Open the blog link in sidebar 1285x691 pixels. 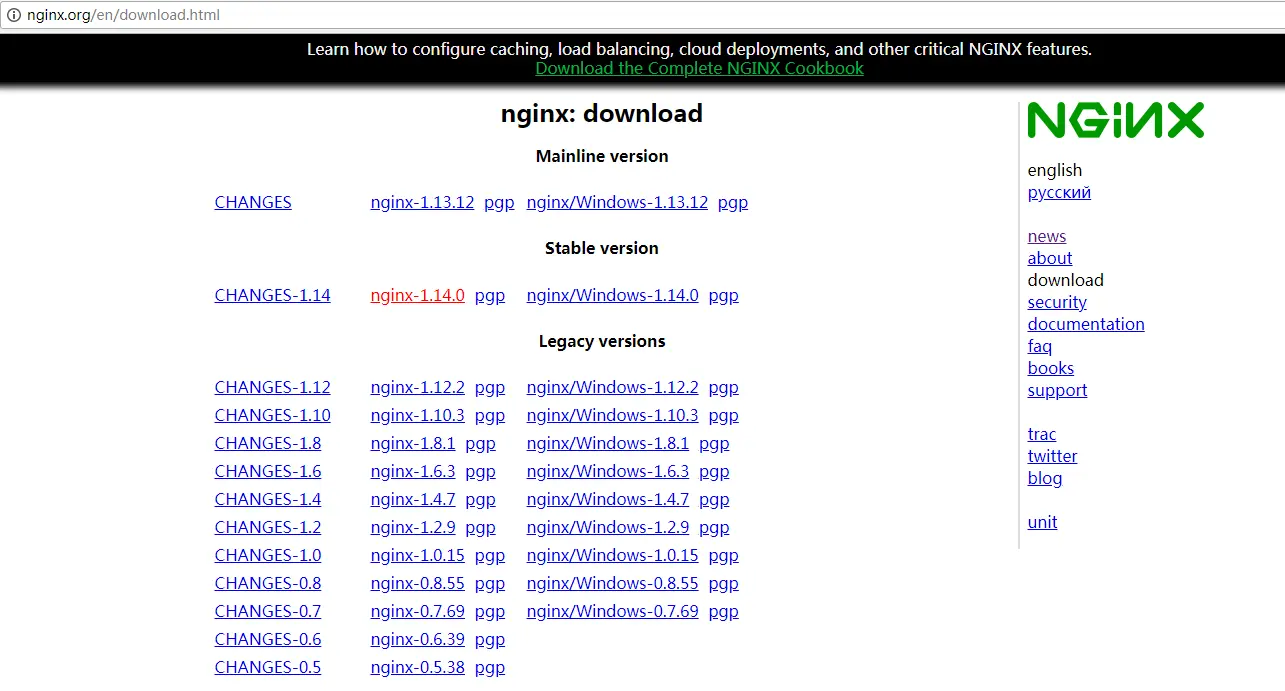1044,478
